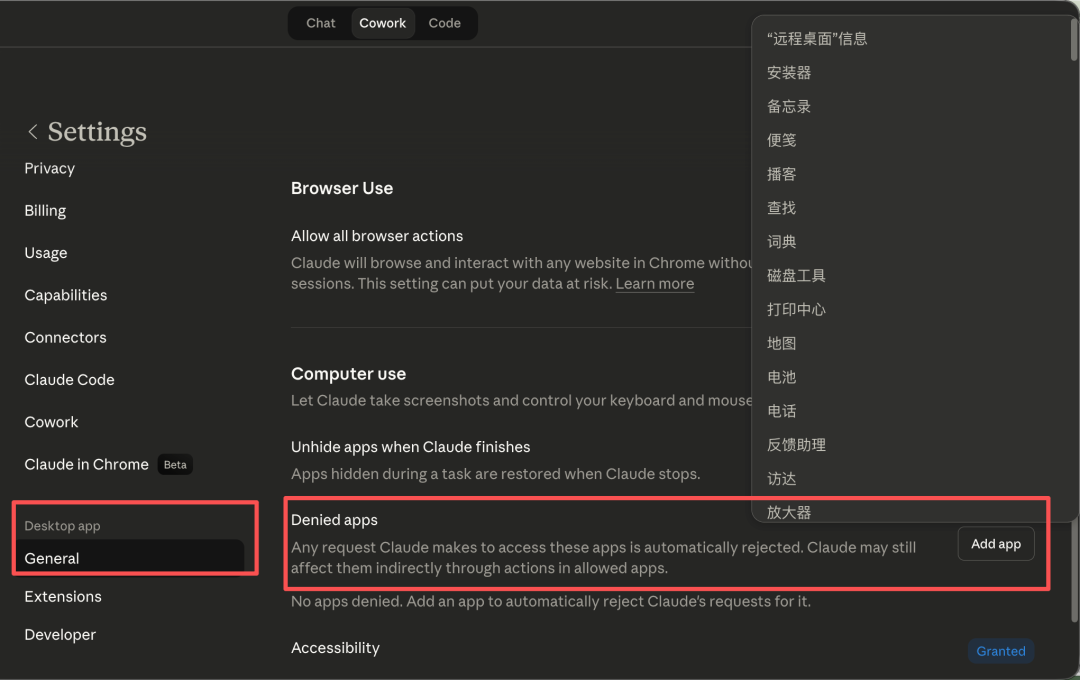Select General under Desktop app
The width and height of the screenshot is (1080, 680).
[x=49, y=558]
